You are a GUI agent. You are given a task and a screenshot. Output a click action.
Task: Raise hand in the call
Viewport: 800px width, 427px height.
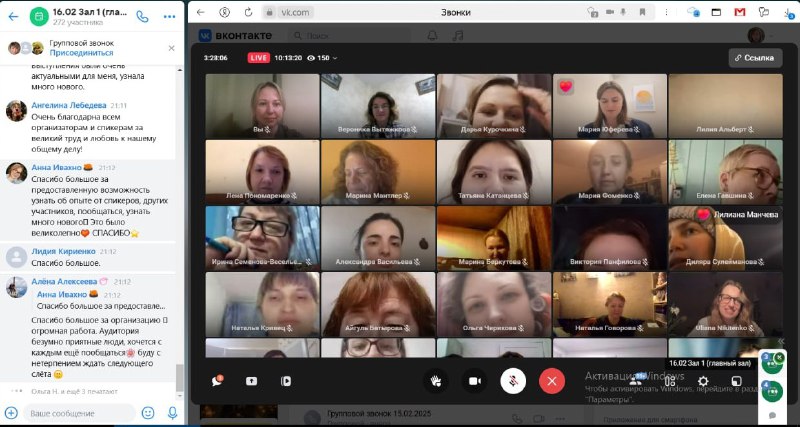[x=436, y=381]
